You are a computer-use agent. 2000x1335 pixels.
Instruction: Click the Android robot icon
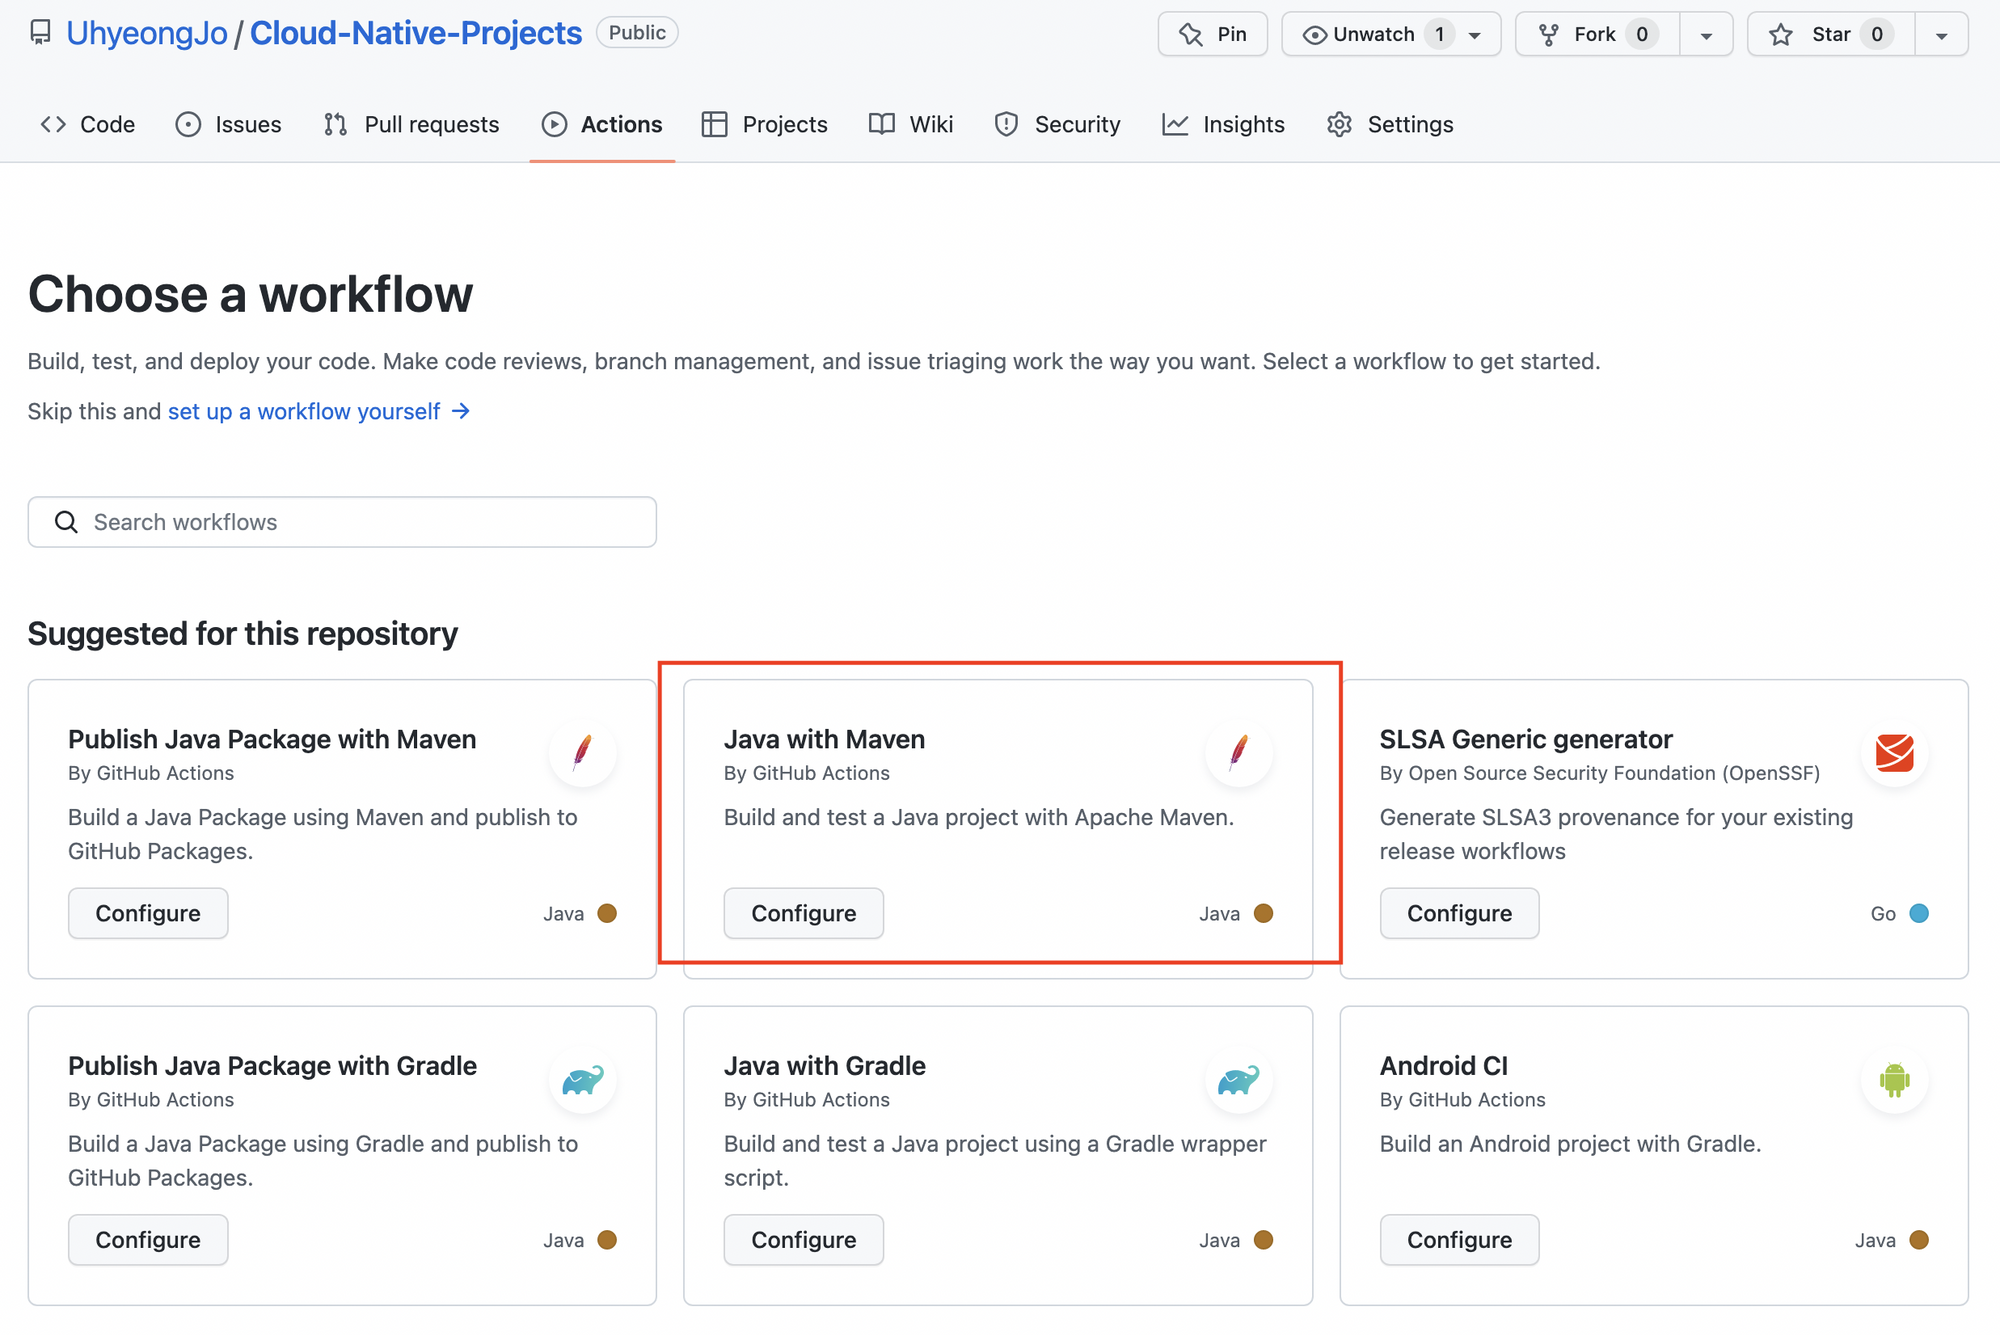tap(1894, 1080)
